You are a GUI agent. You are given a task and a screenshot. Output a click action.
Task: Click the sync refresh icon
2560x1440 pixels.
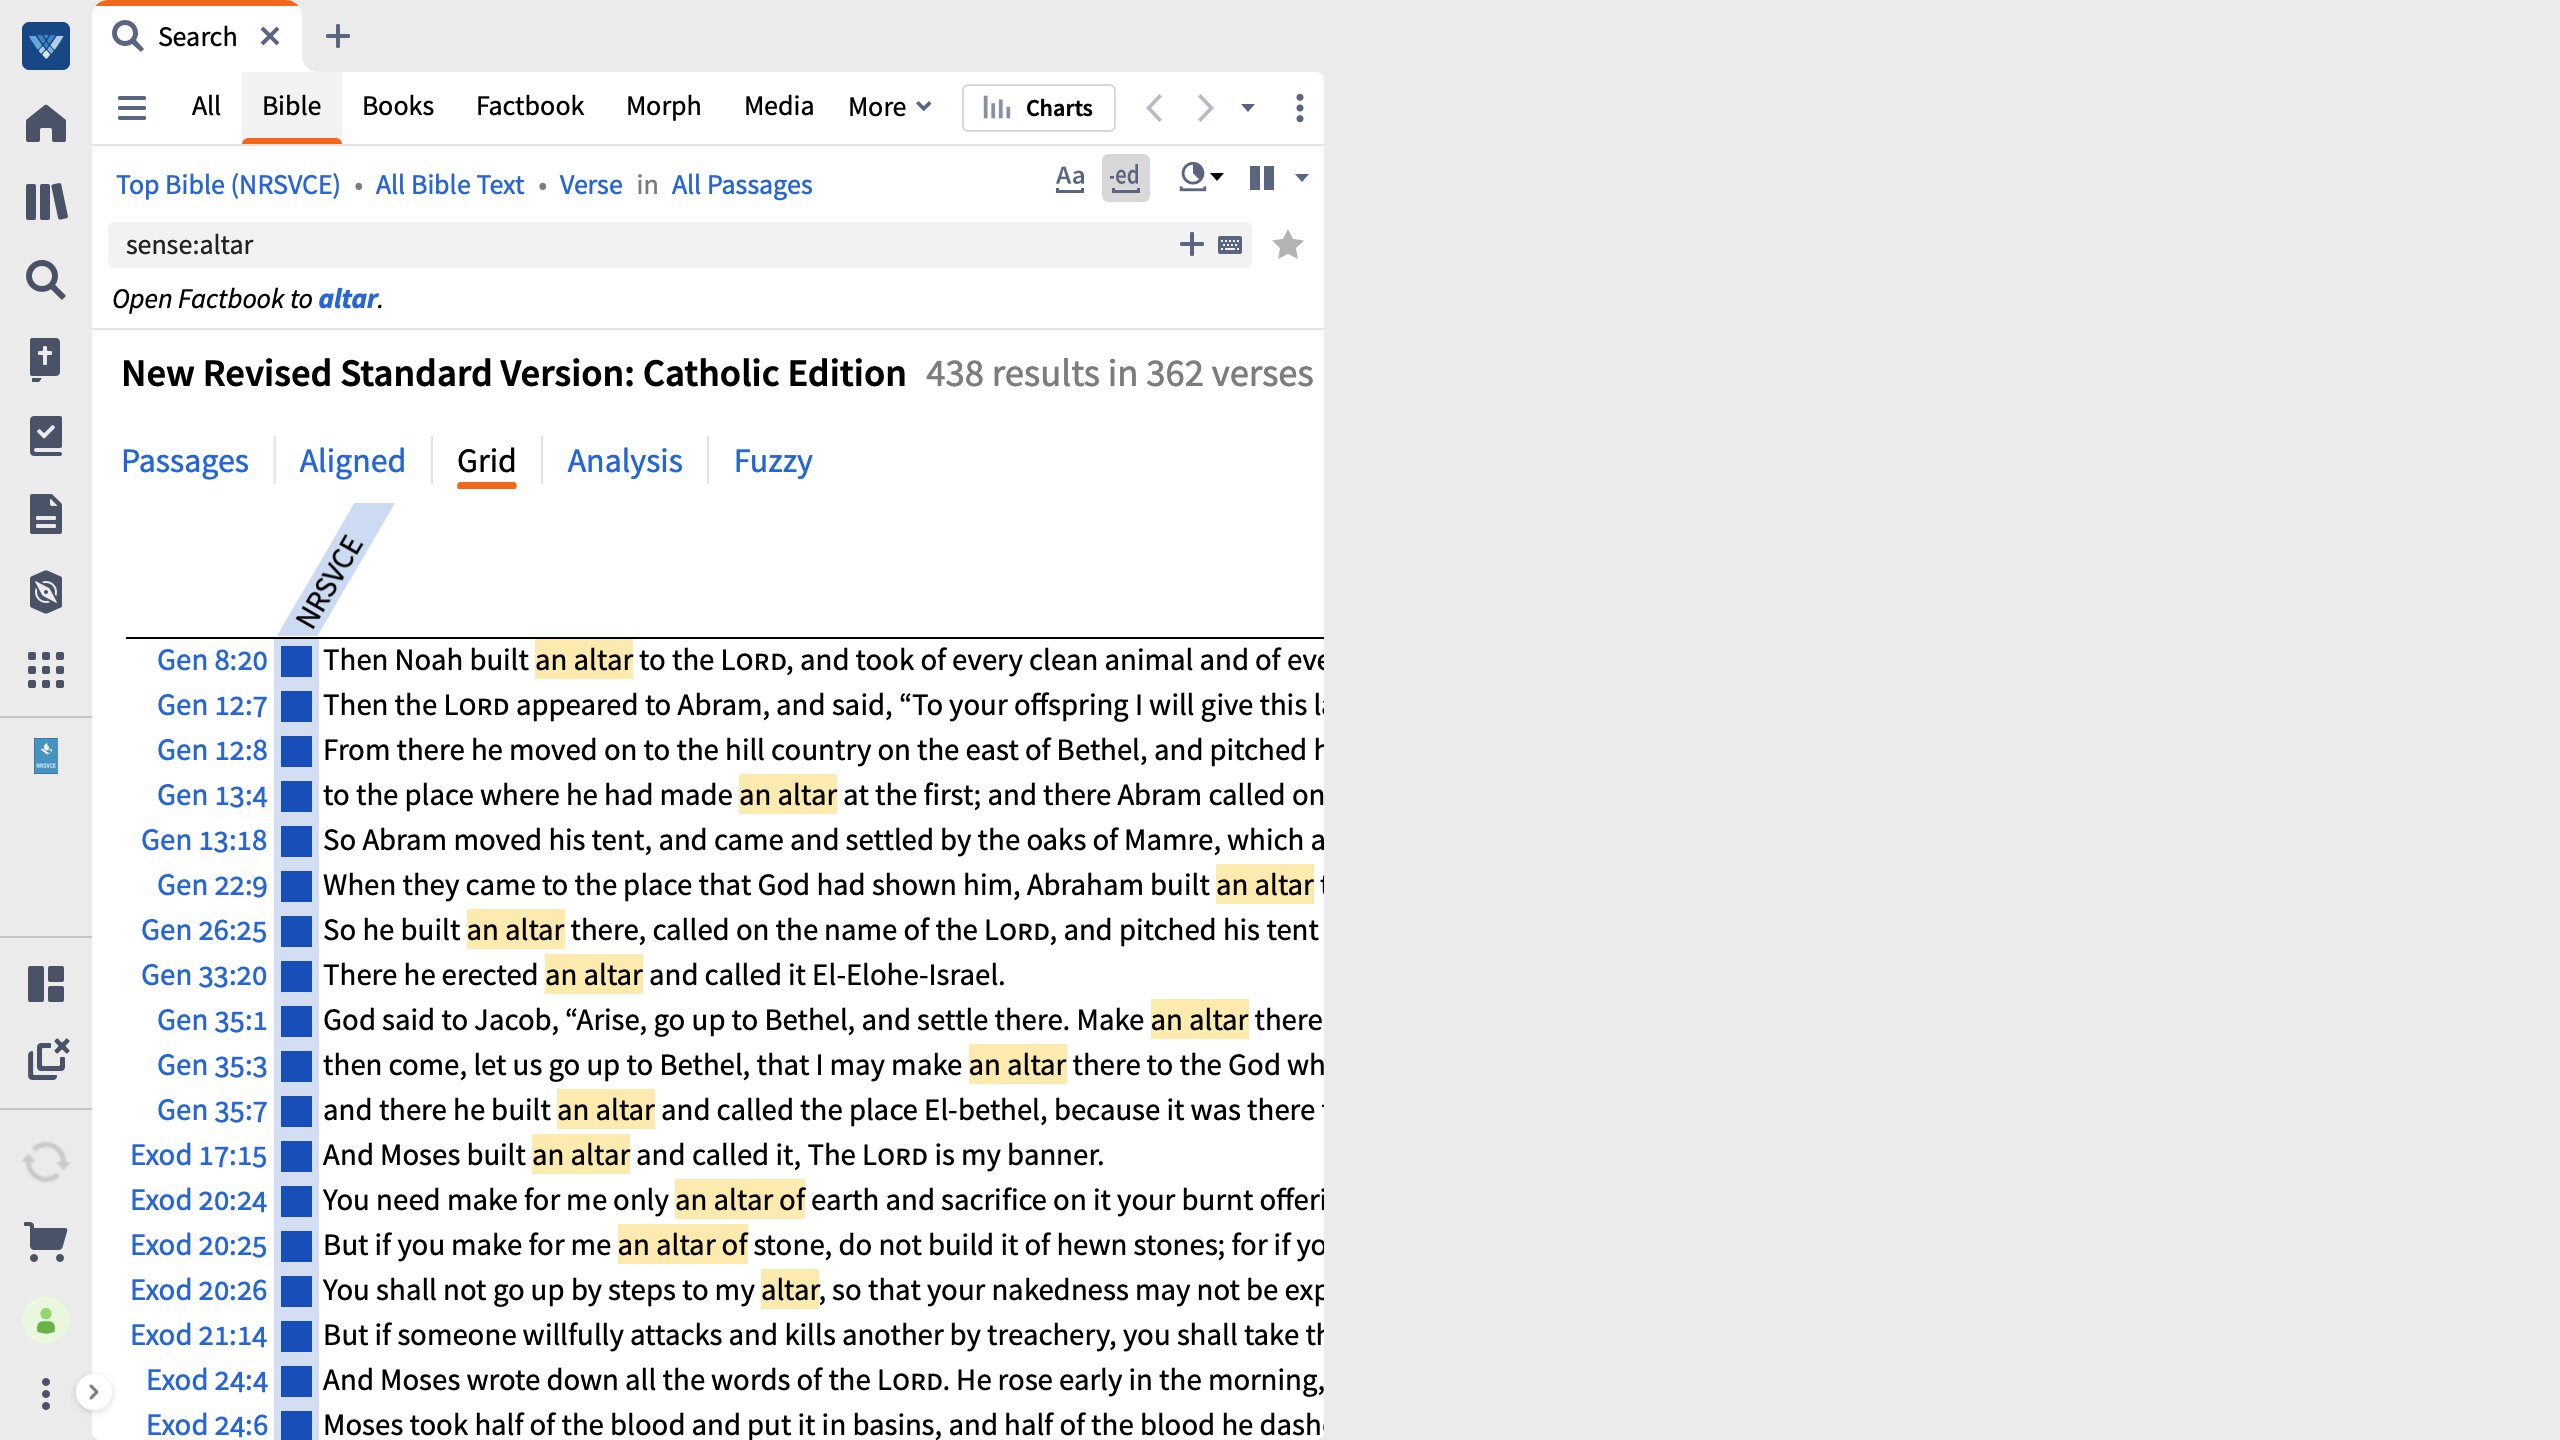point(46,1162)
